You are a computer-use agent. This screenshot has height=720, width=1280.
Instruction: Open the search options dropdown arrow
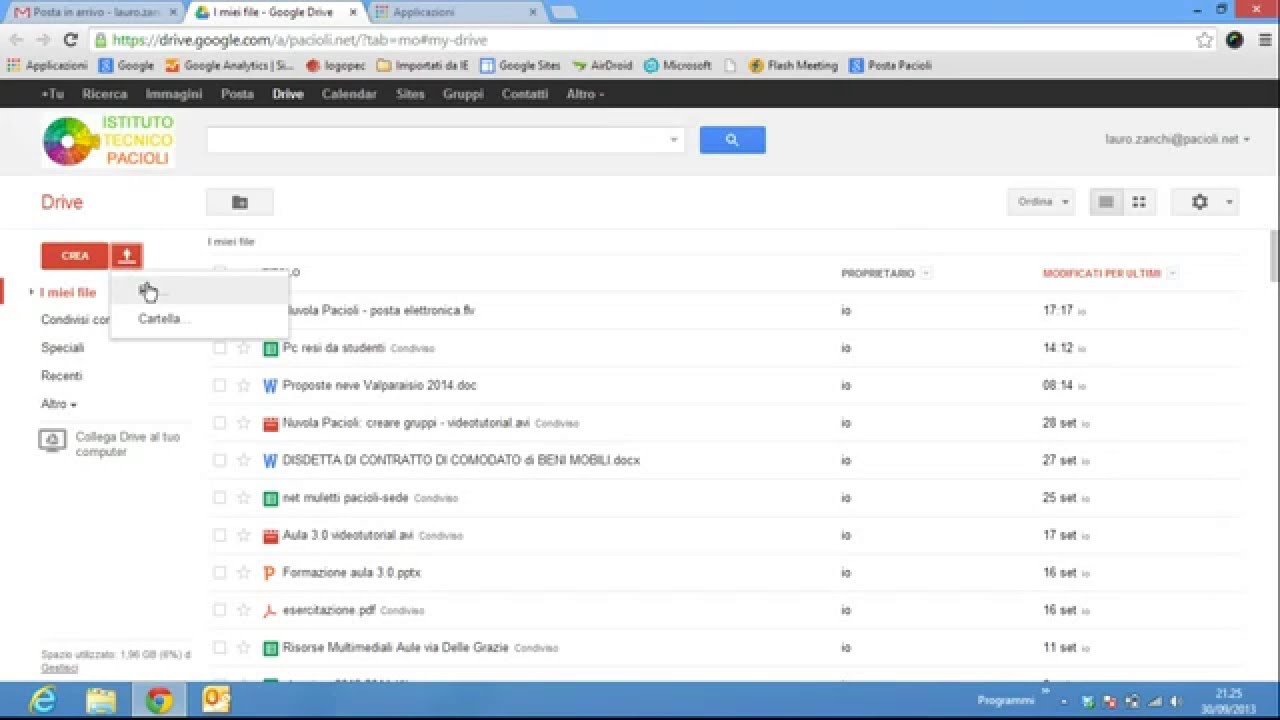point(674,140)
